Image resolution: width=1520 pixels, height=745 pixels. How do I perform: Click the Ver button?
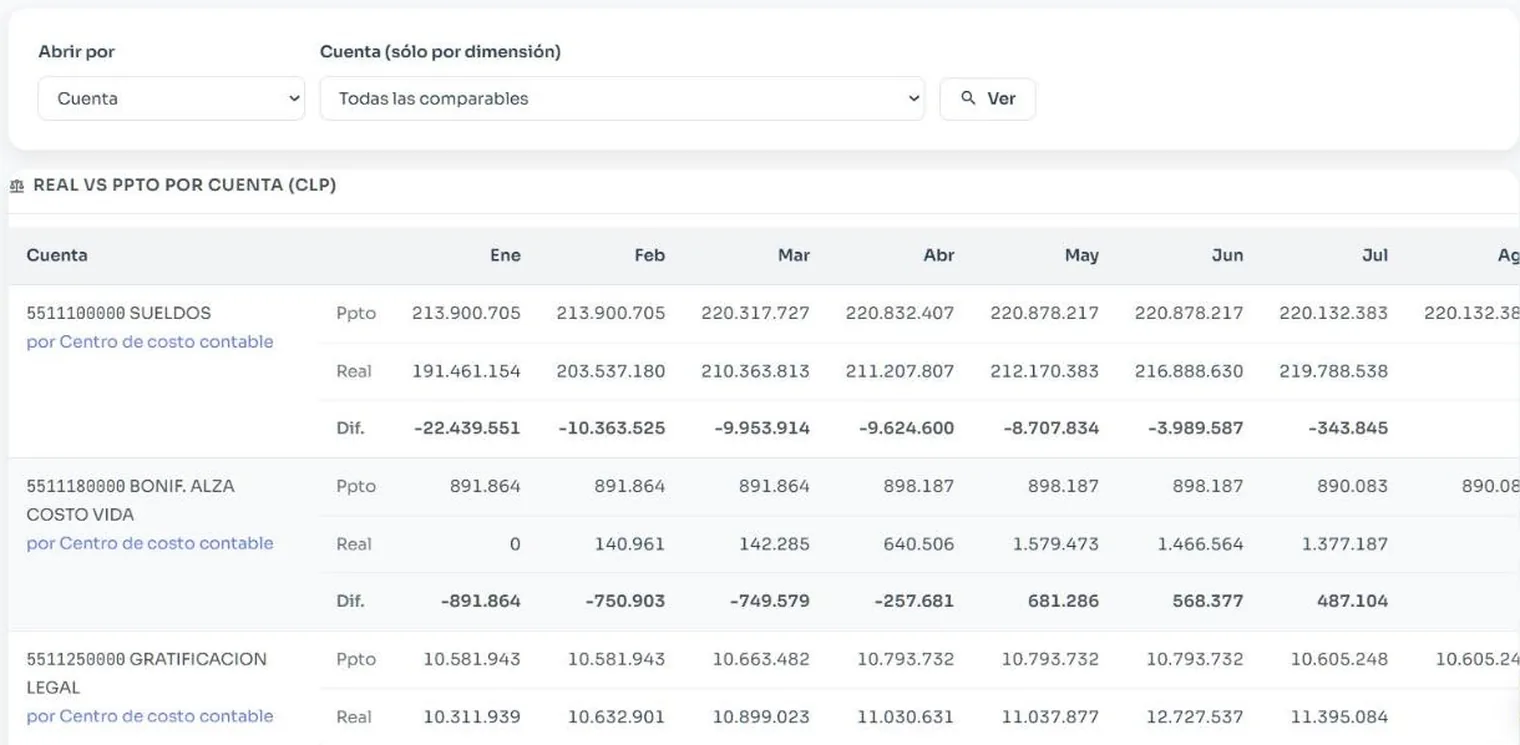(987, 98)
